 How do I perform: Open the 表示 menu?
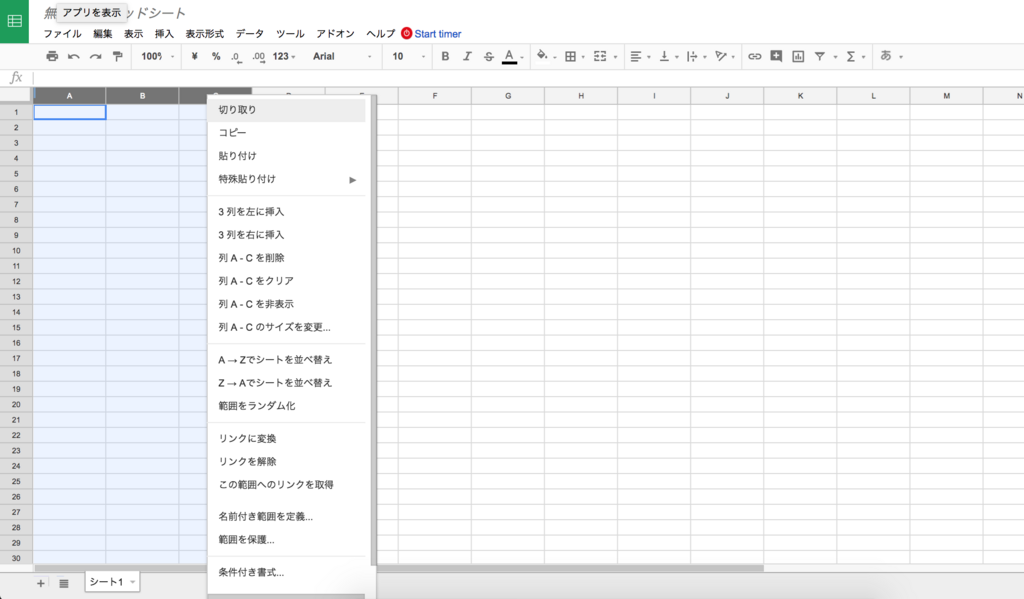click(133, 34)
